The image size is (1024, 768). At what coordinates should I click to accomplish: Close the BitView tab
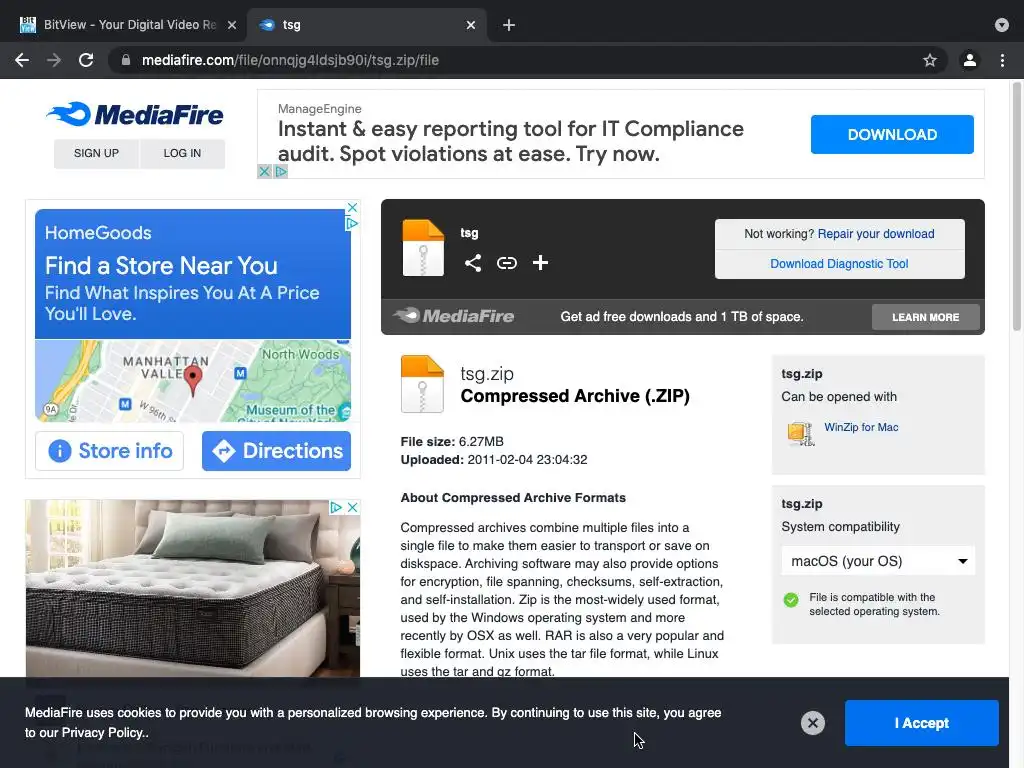coord(232,25)
